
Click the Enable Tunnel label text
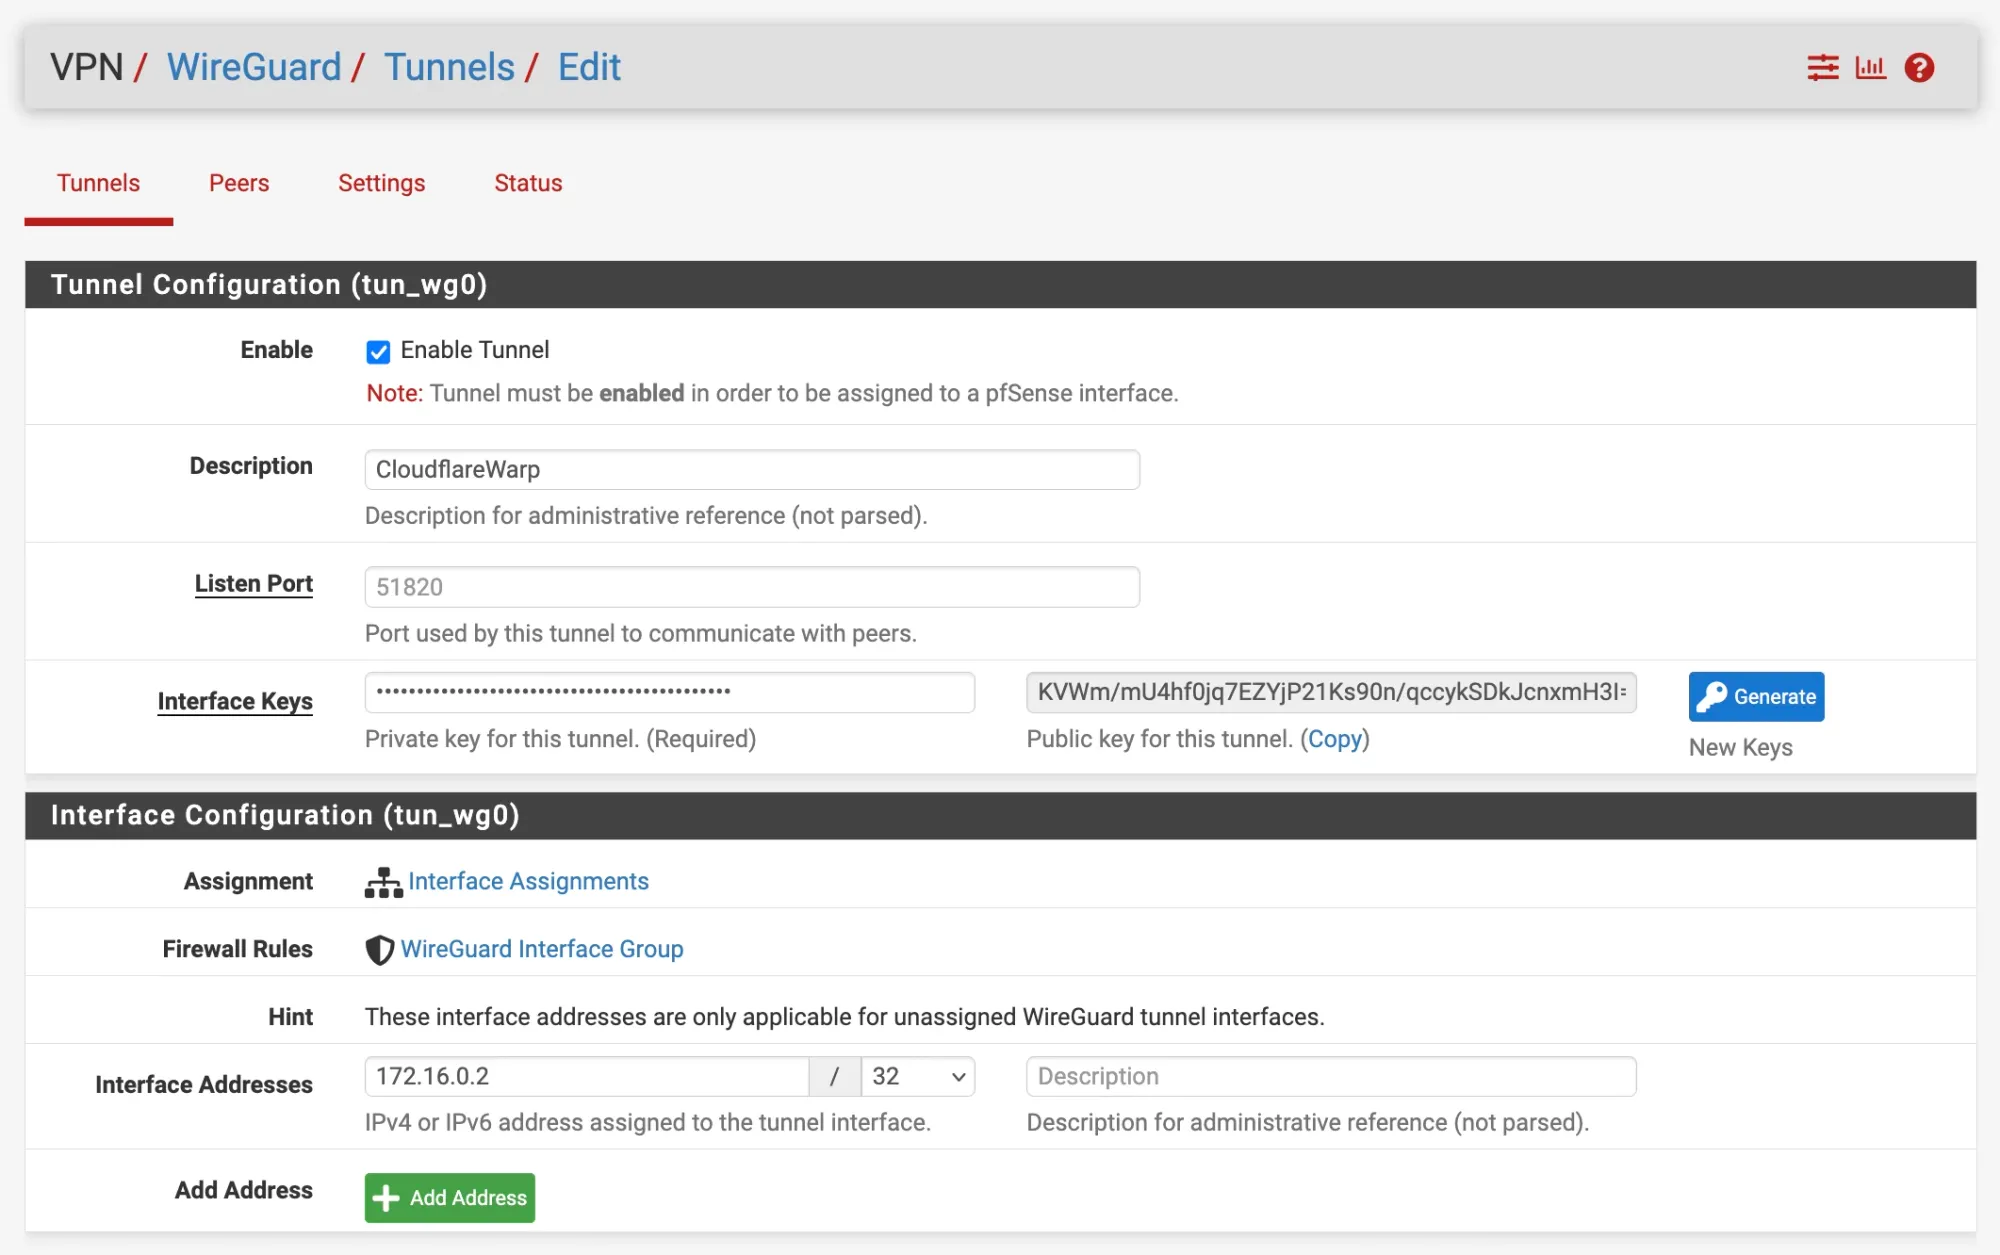click(475, 350)
